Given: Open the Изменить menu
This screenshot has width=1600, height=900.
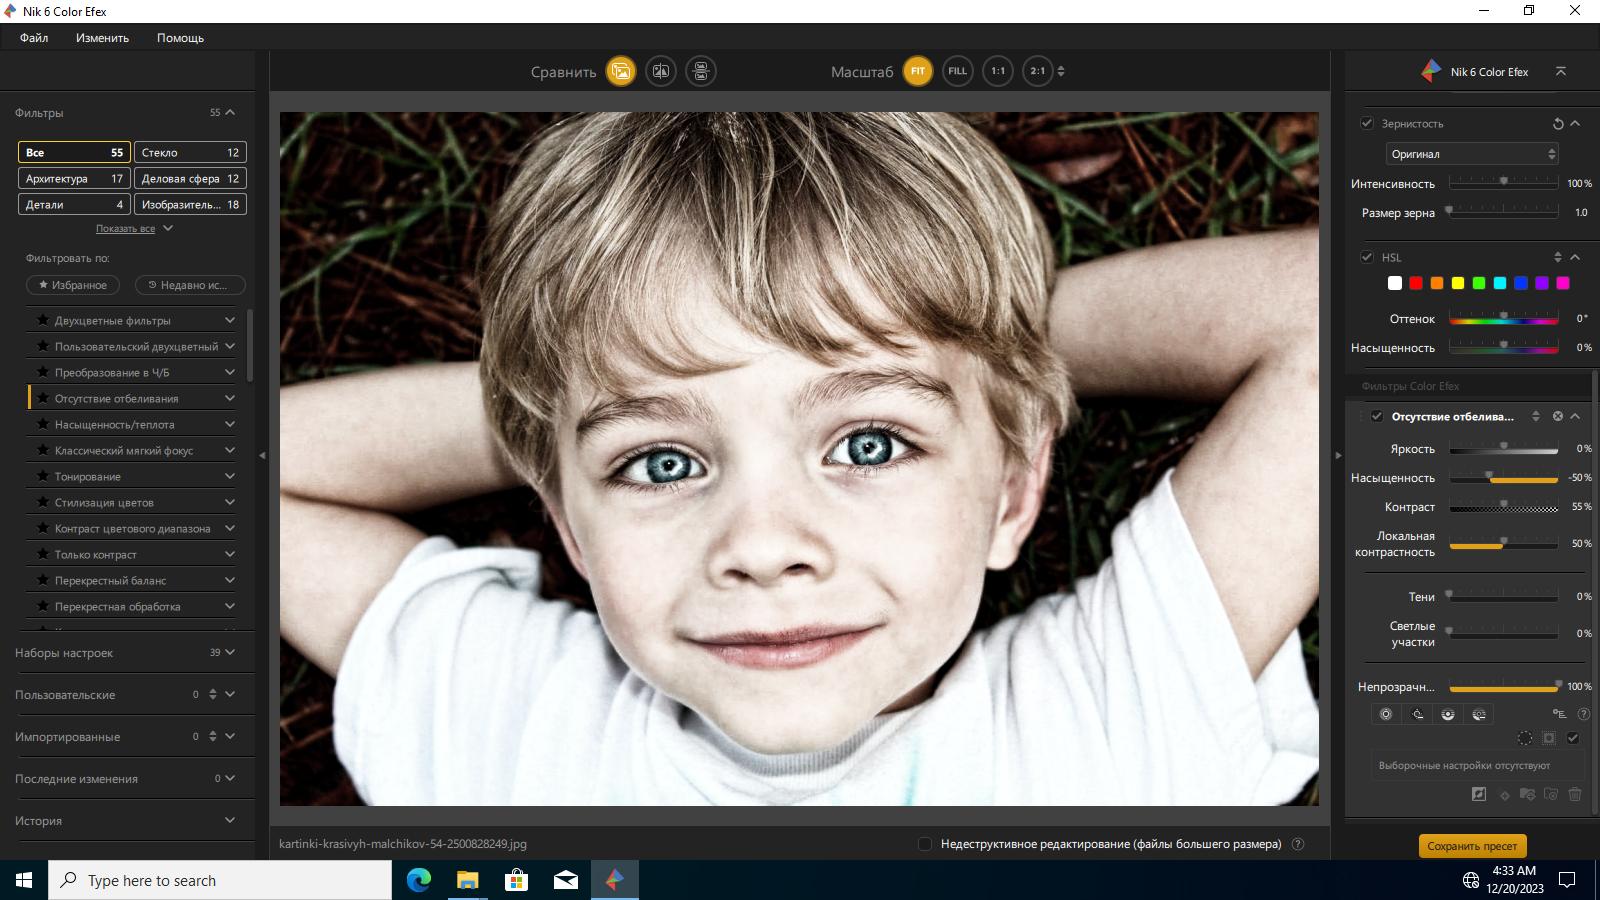Looking at the screenshot, I should coord(102,38).
